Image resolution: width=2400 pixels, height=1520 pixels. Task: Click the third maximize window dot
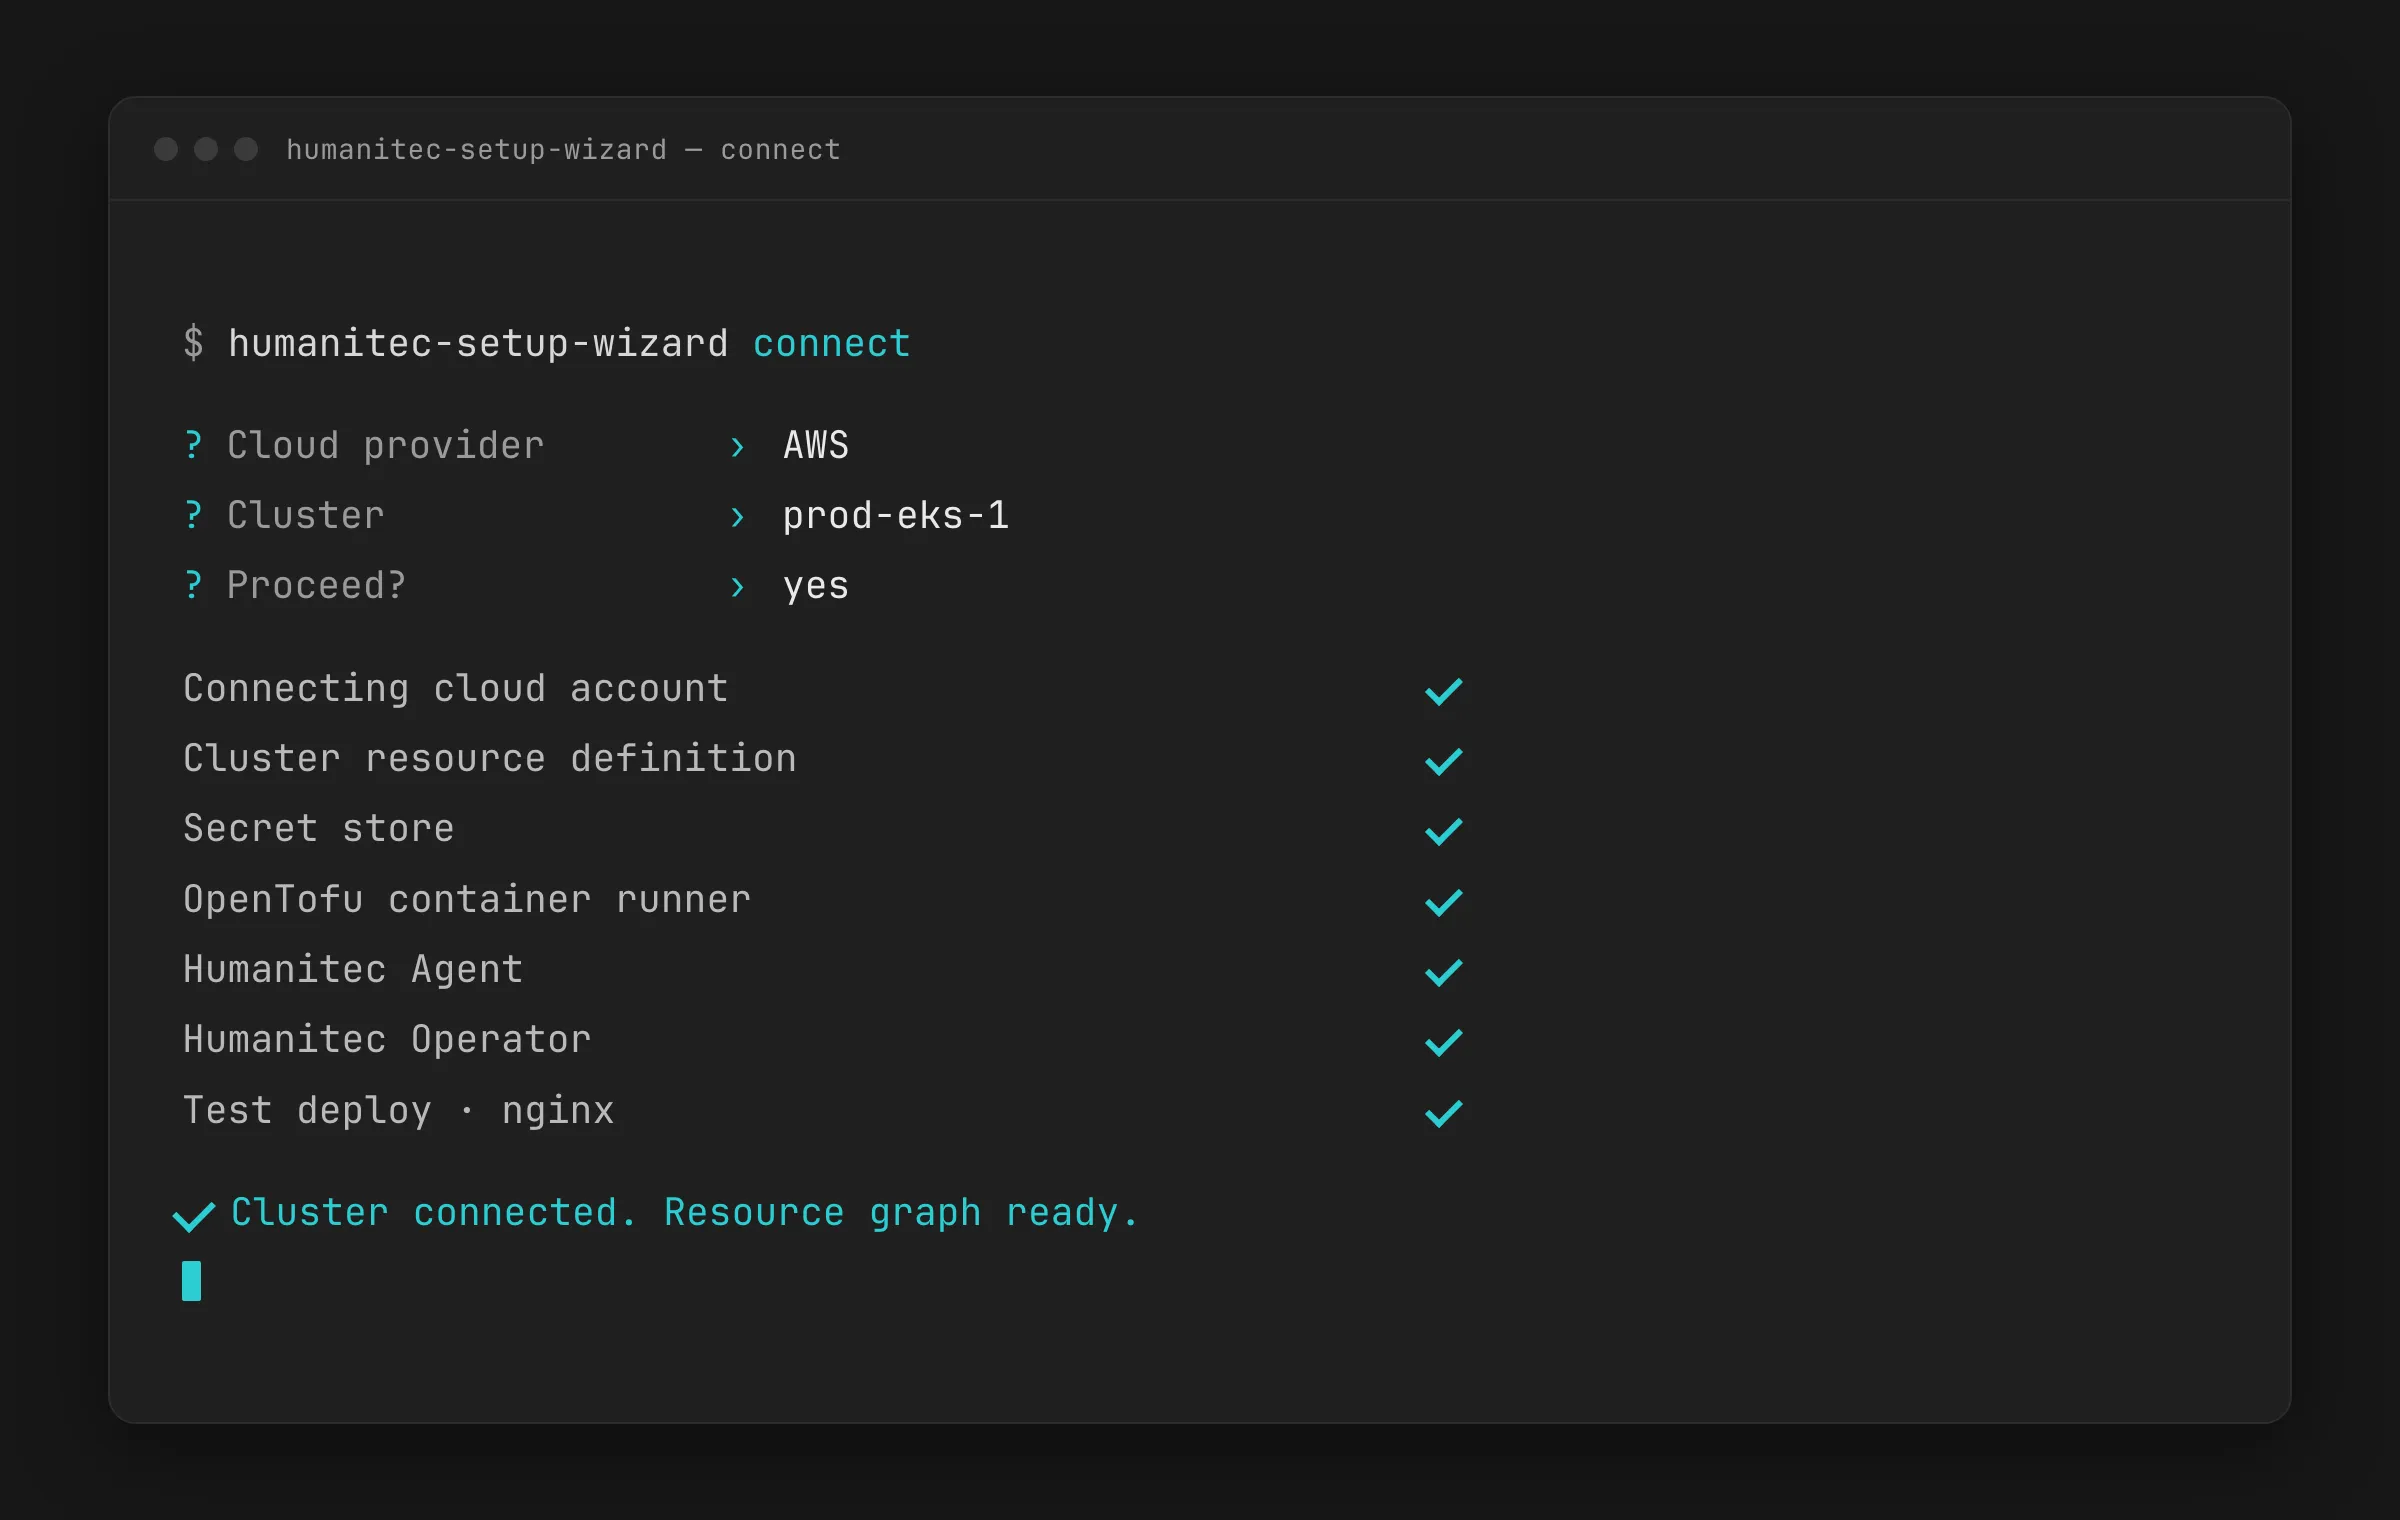[x=246, y=149]
